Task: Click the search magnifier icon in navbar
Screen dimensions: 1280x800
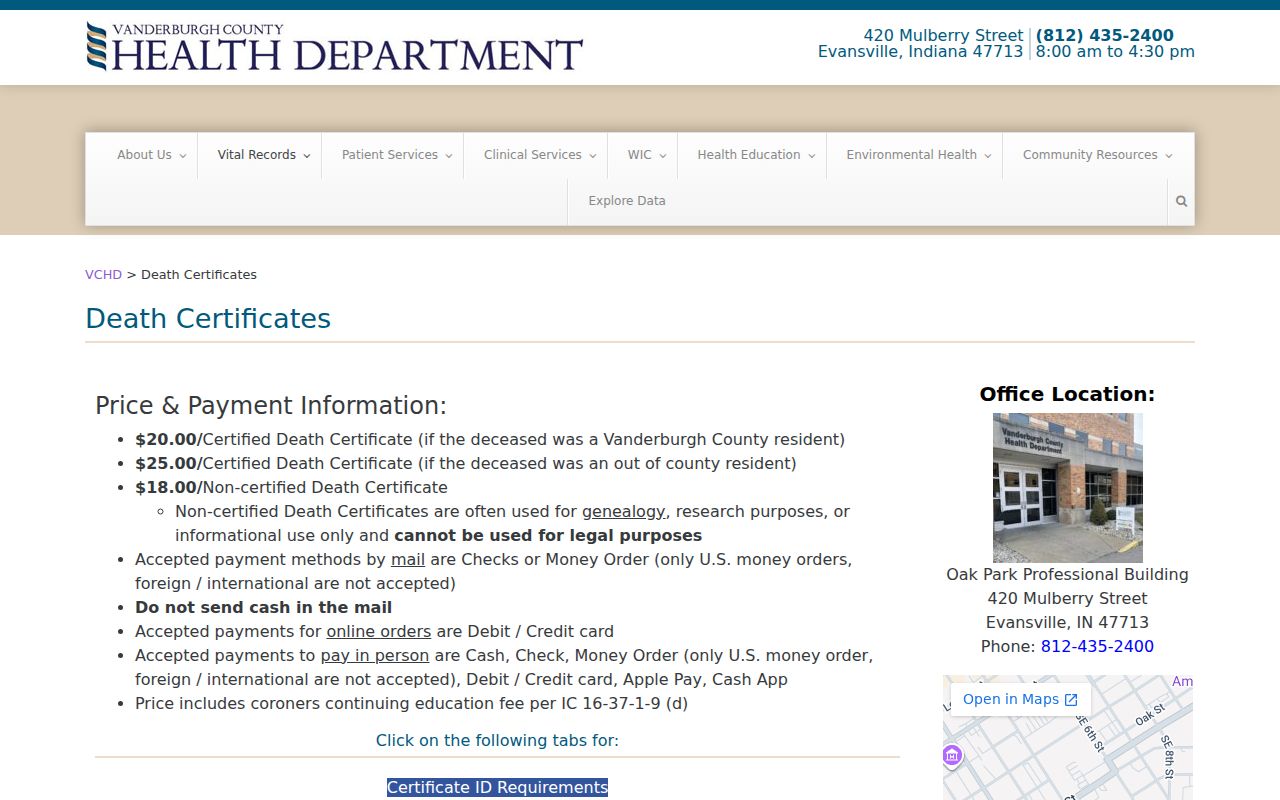Action: pos(1181,201)
